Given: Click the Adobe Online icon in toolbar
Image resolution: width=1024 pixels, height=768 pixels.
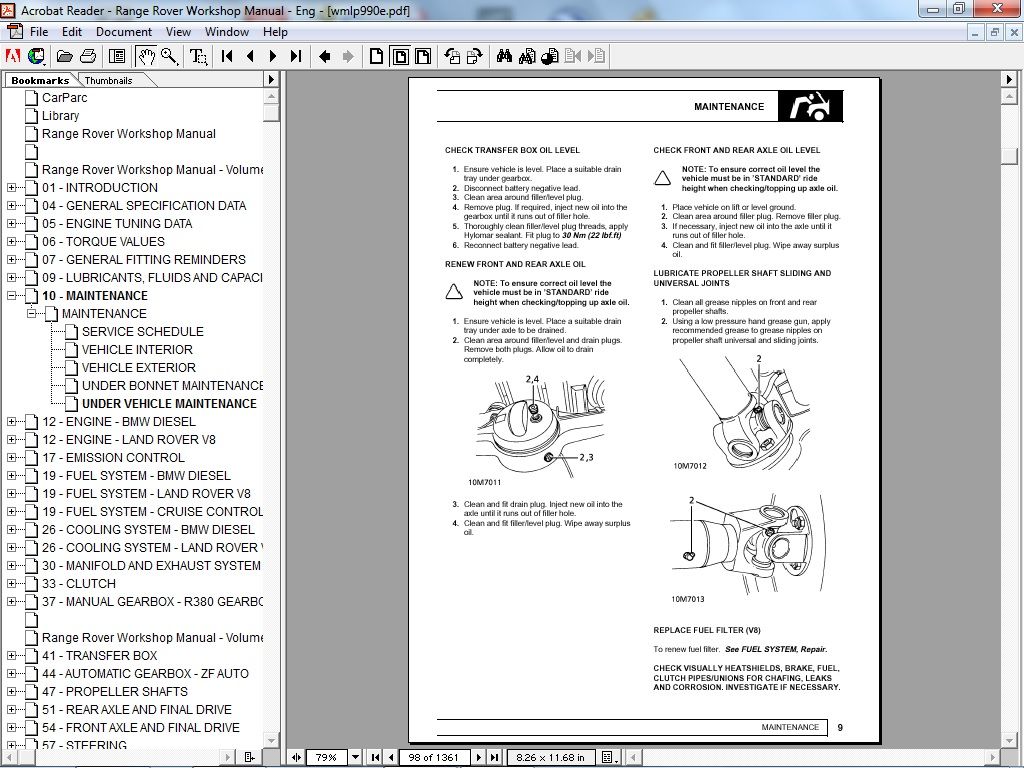Looking at the screenshot, I should [12, 56].
